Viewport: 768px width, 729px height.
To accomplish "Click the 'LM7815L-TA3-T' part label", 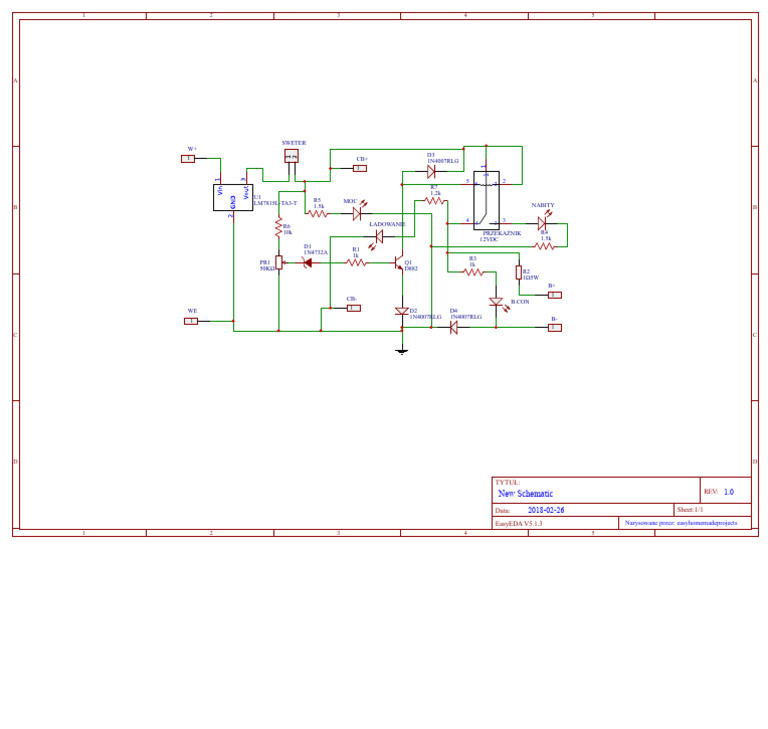I will (x=275, y=203).
